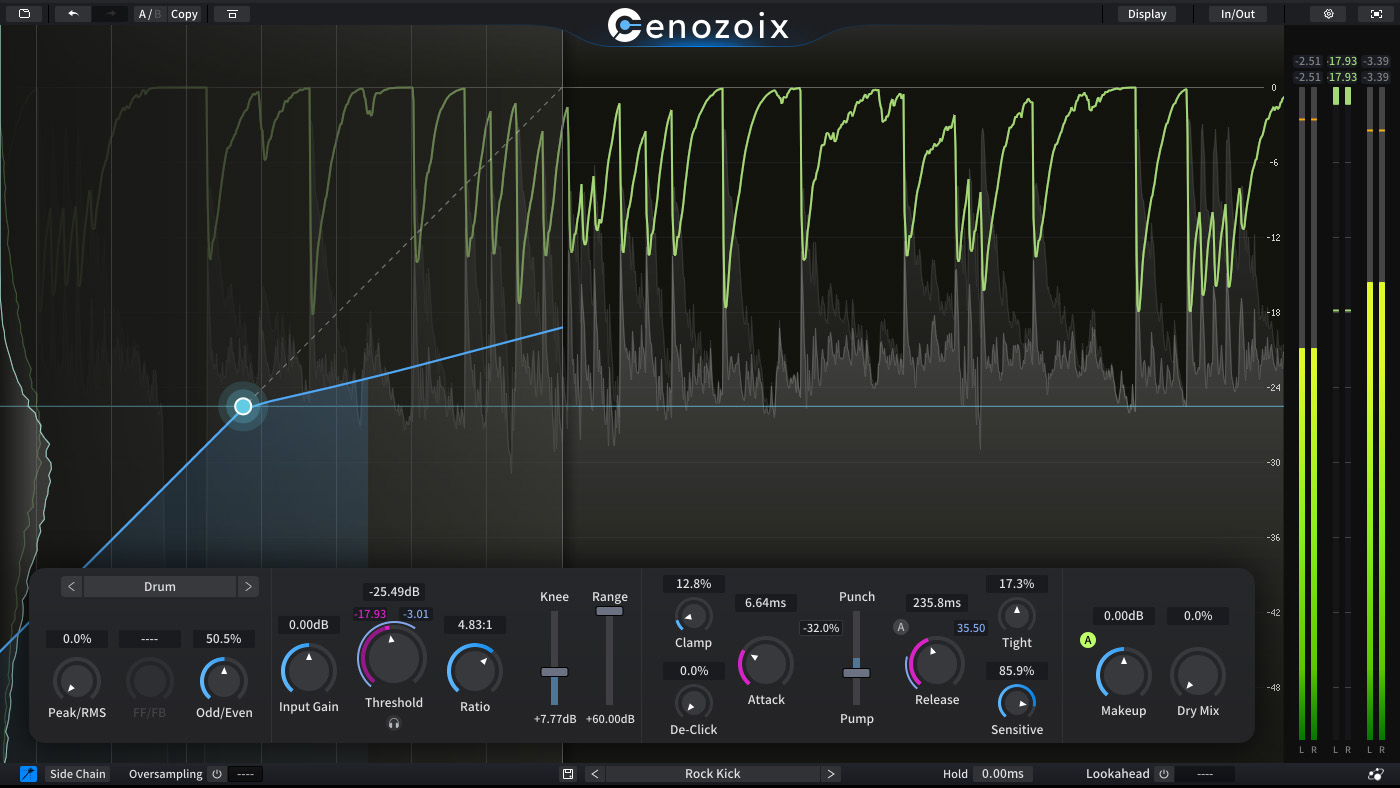Click the Side Chain button
The width and height of the screenshot is (1400, 788).
point(77,774)
